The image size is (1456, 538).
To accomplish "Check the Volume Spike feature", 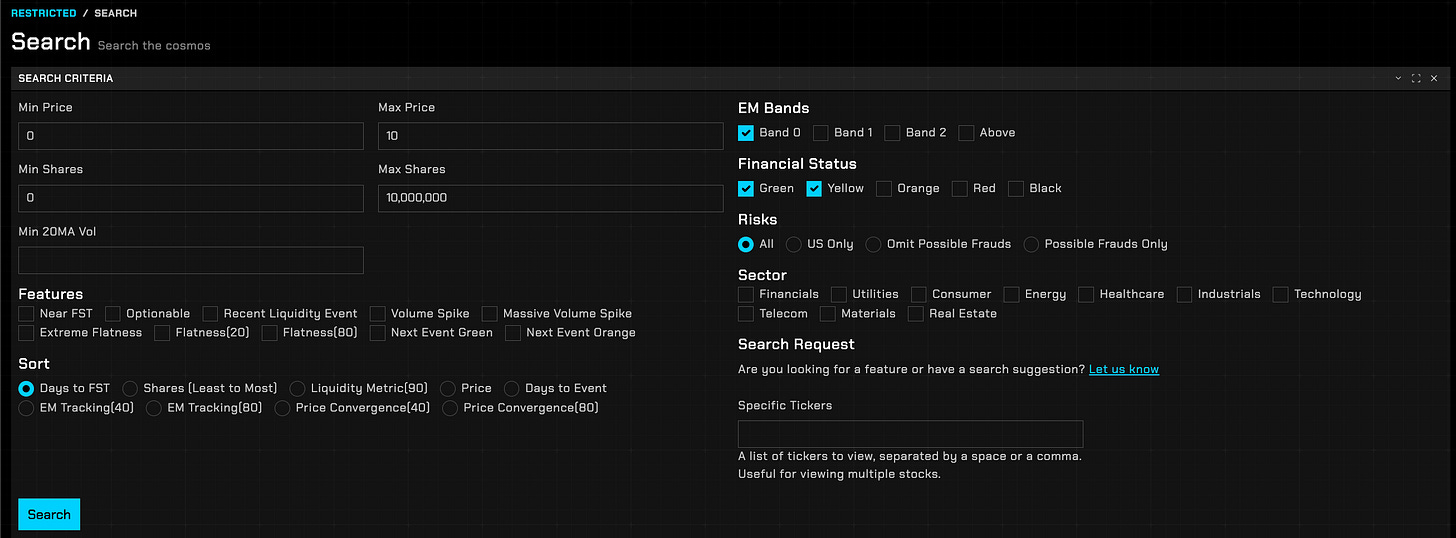I will pos(377,314).
